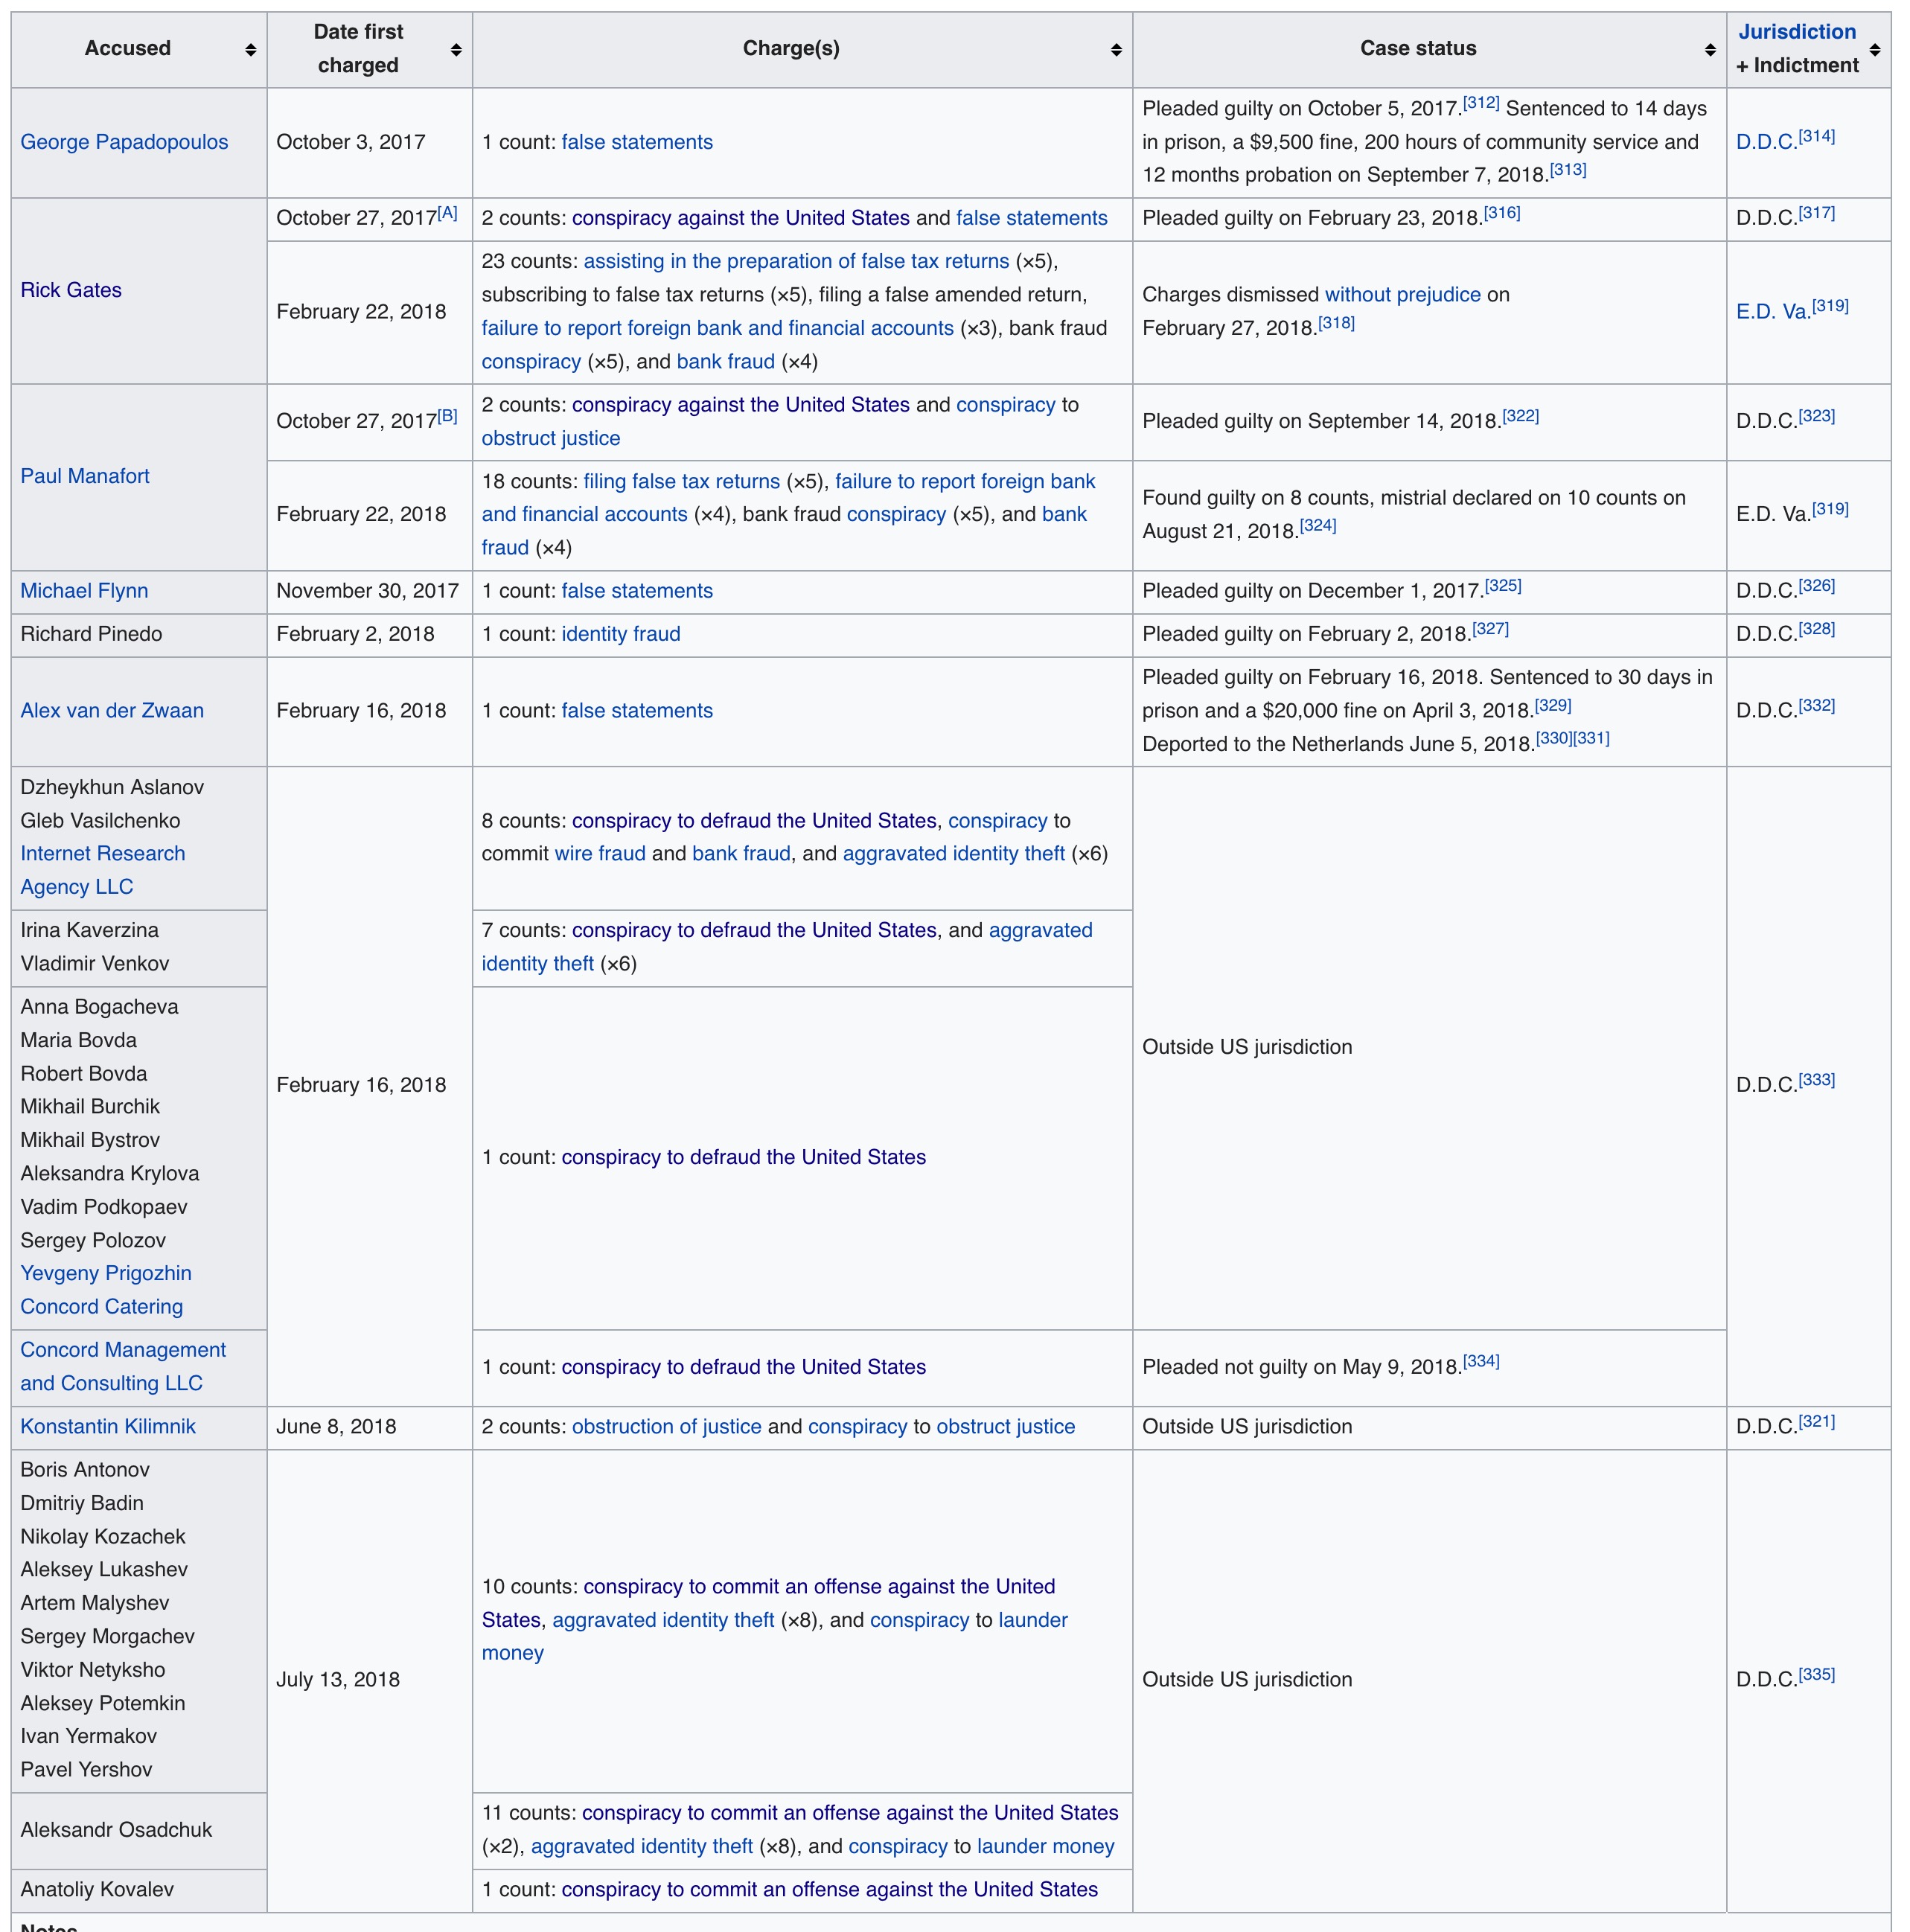Viewport: 1910px width, 1932px height.
Task: Open E.D. Va. link in Rick Gates row
Action: tap(1773, 312)
